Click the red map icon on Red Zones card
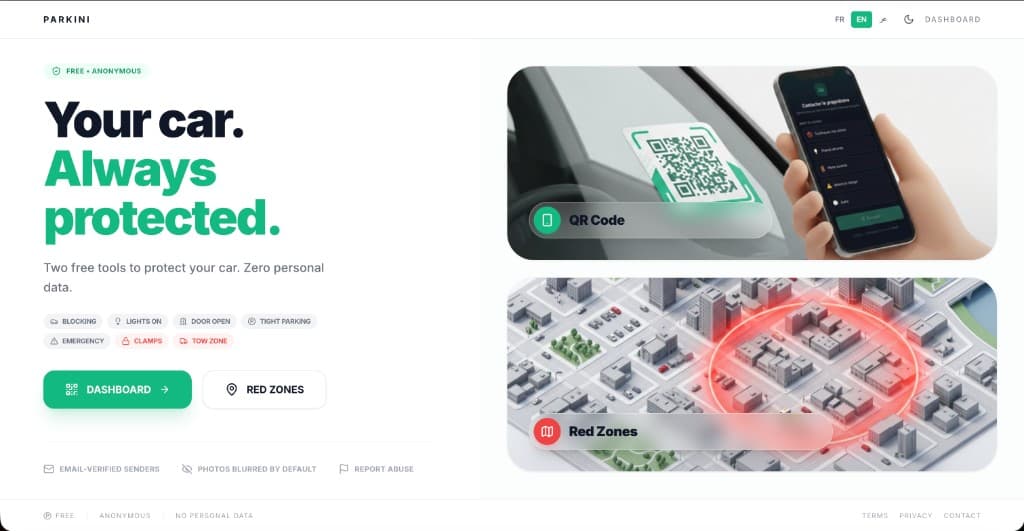 547,431
